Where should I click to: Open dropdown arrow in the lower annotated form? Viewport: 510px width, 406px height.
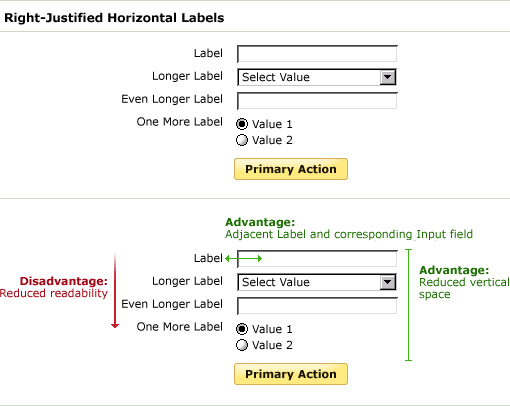pos(388,282)
